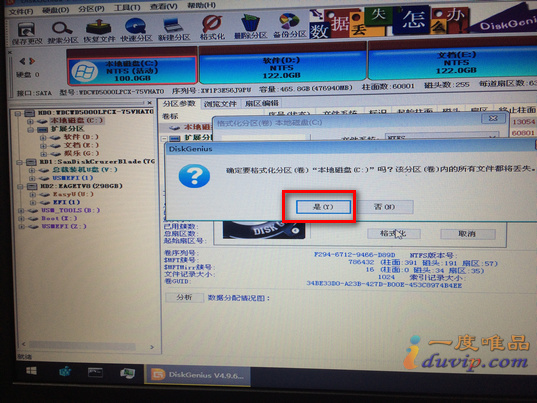Select 文档(E:) in the disk tree
537x403 pixels.
point(82,145)
